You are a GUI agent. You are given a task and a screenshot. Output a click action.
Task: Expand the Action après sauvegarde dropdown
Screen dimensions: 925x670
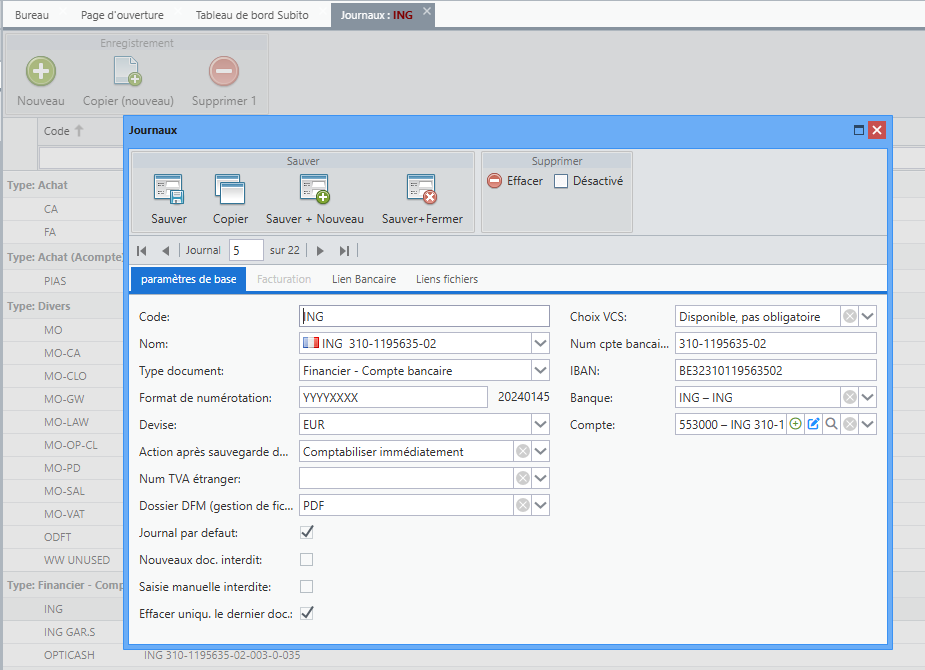[540, 452]
